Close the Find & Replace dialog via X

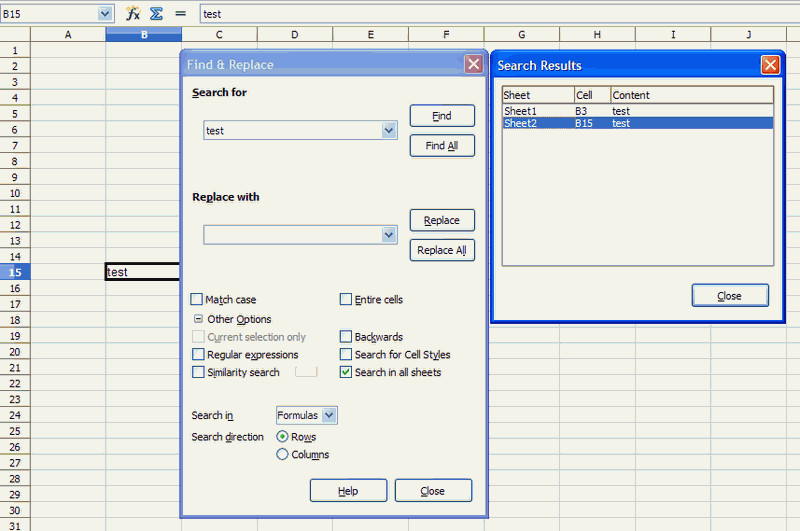[473, 64]
